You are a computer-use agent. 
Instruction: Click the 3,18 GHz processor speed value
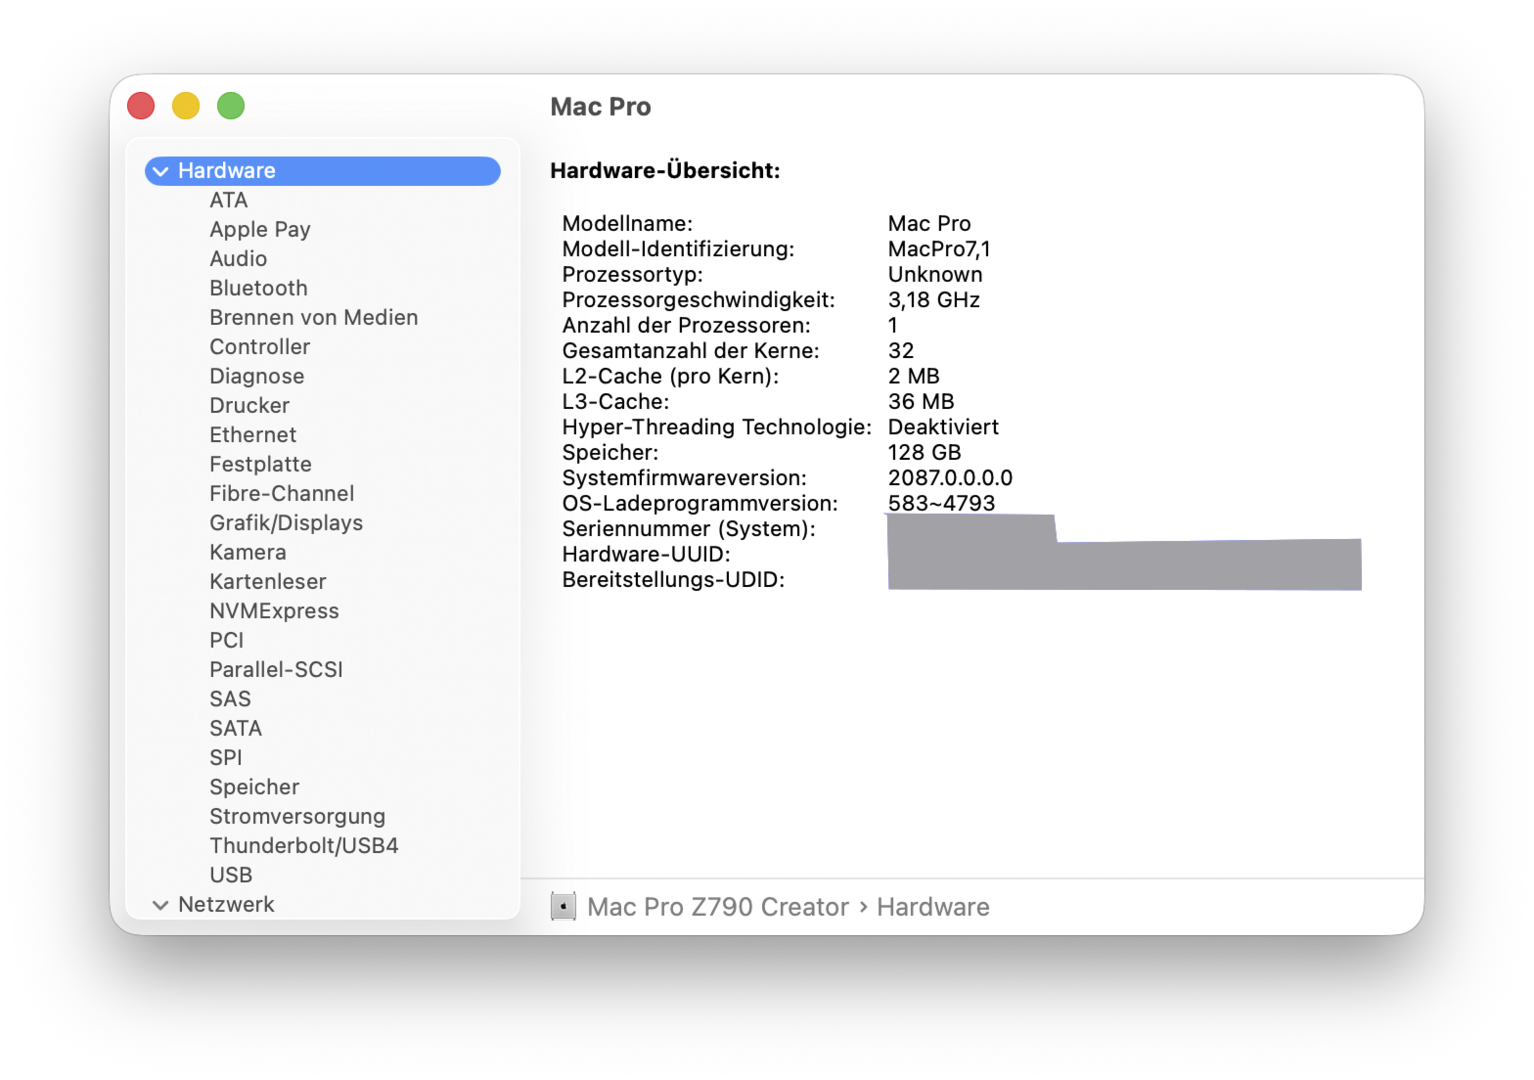tap(934, 300)
